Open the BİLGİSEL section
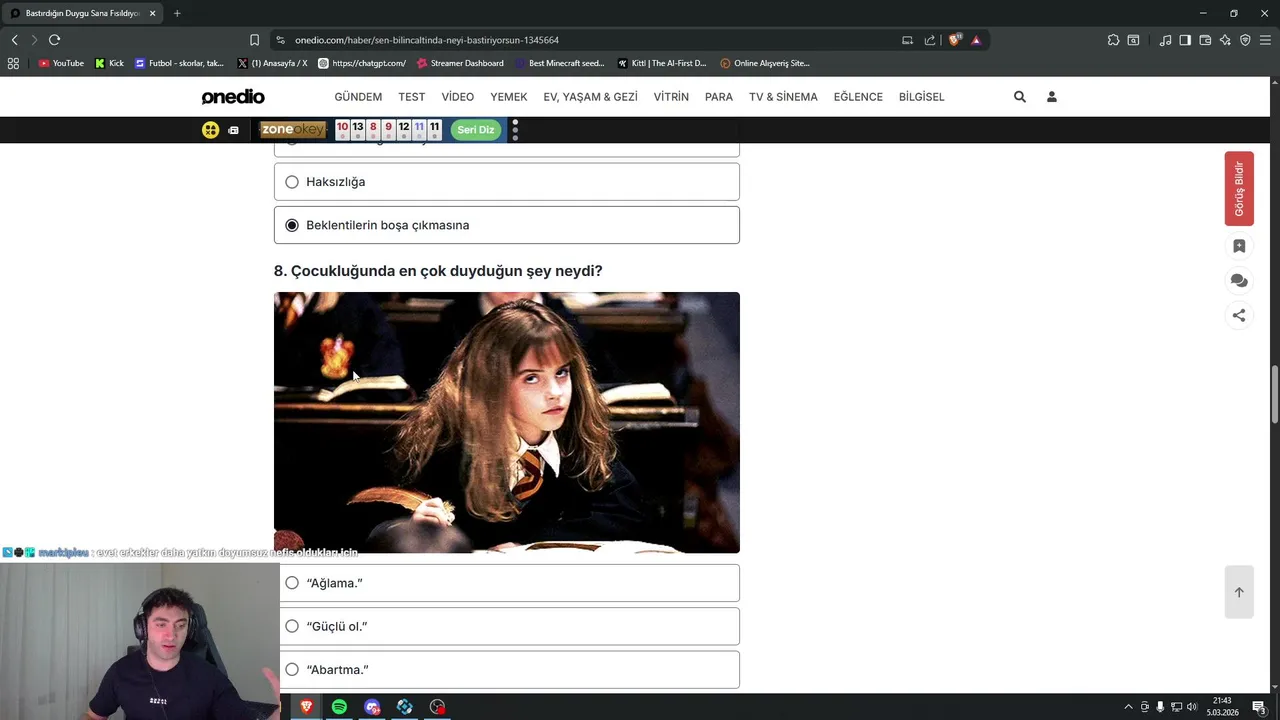Screen dimensions: 1280x720 tap(922, 97)
